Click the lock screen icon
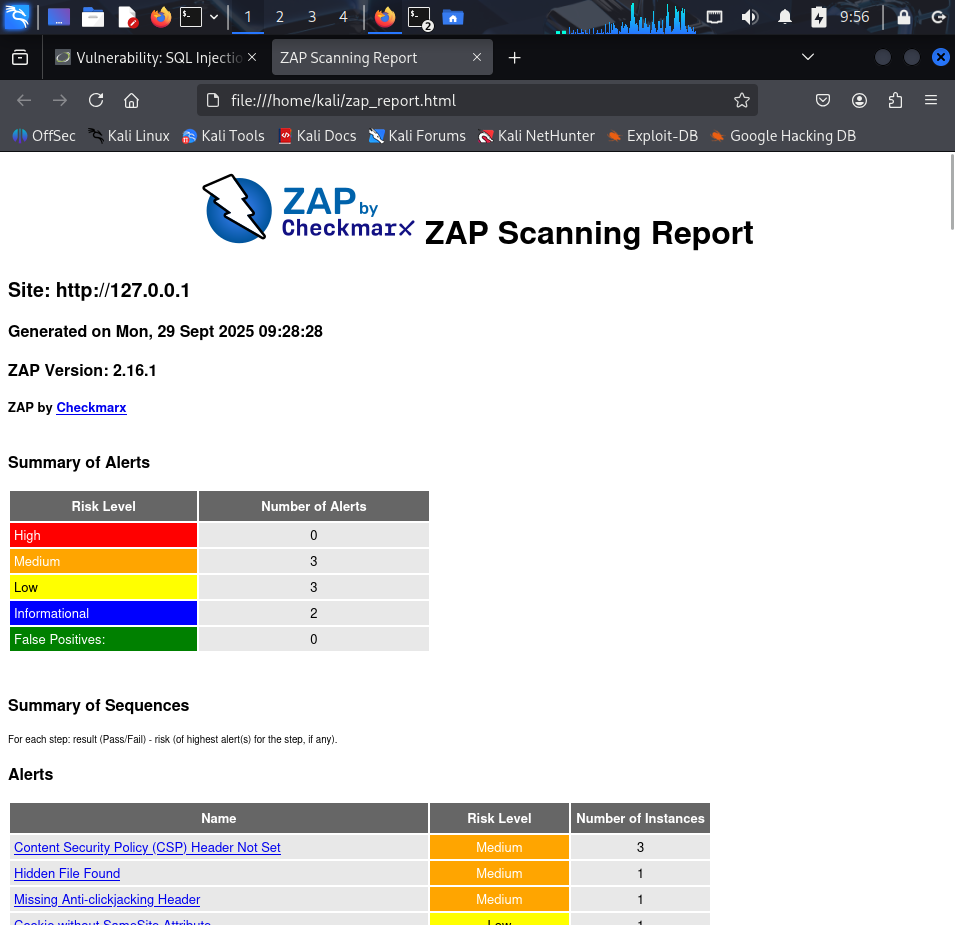The height and width of the screenshot is (925, 955). tap(904, 17)
